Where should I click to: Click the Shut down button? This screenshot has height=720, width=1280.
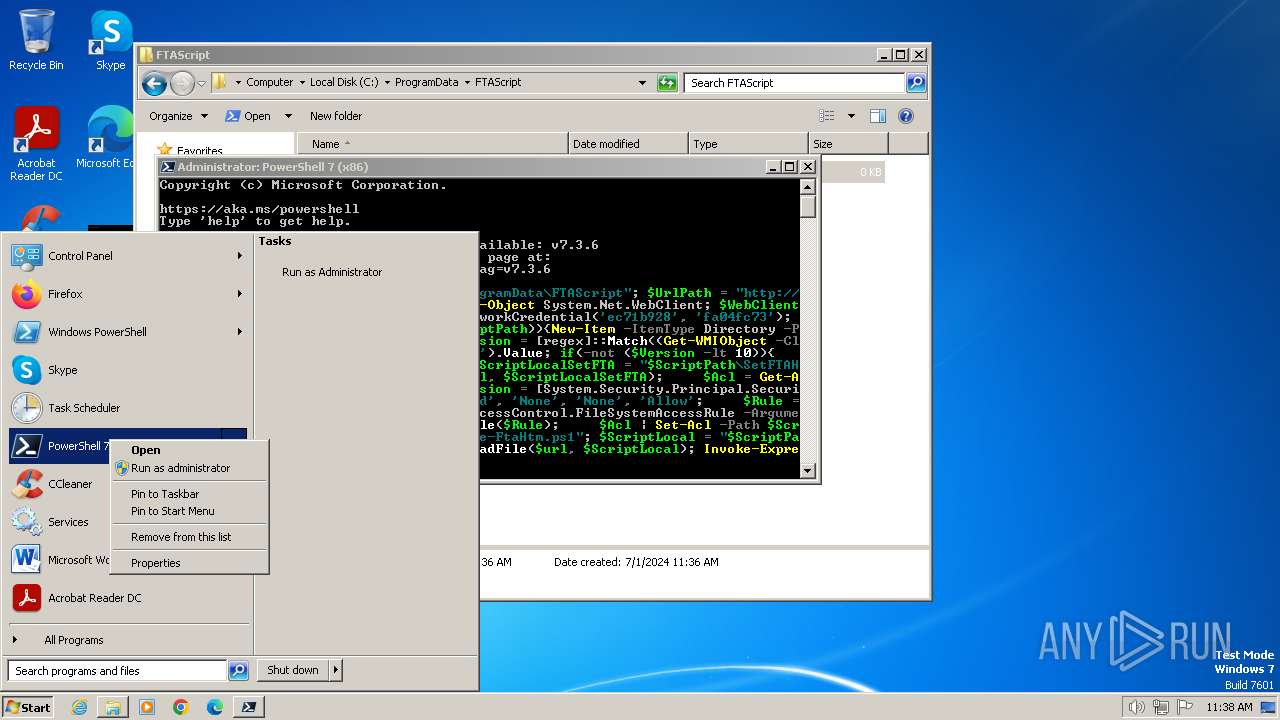coord(293,670)
